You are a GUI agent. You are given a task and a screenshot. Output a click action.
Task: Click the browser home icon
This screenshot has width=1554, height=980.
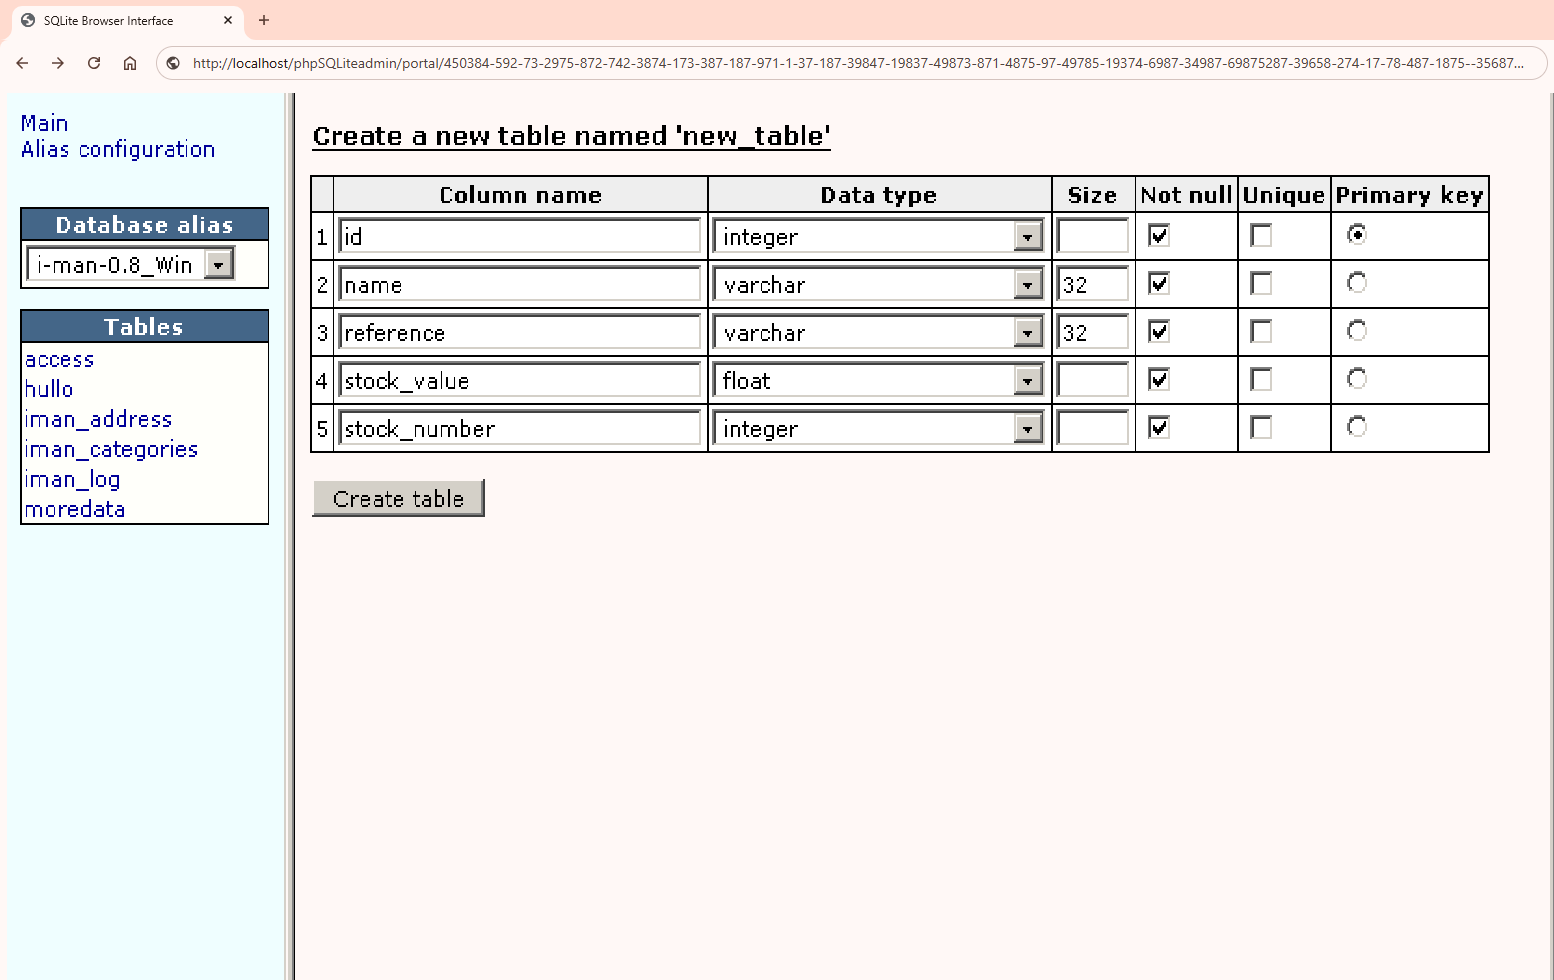(x=130, y=62)
